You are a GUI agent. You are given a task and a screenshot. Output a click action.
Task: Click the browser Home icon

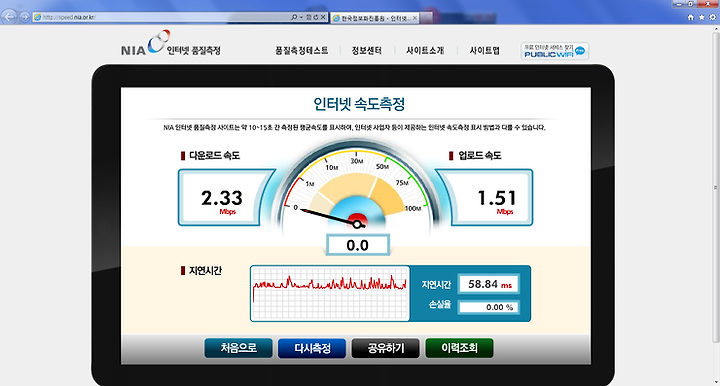coord(691,17)
